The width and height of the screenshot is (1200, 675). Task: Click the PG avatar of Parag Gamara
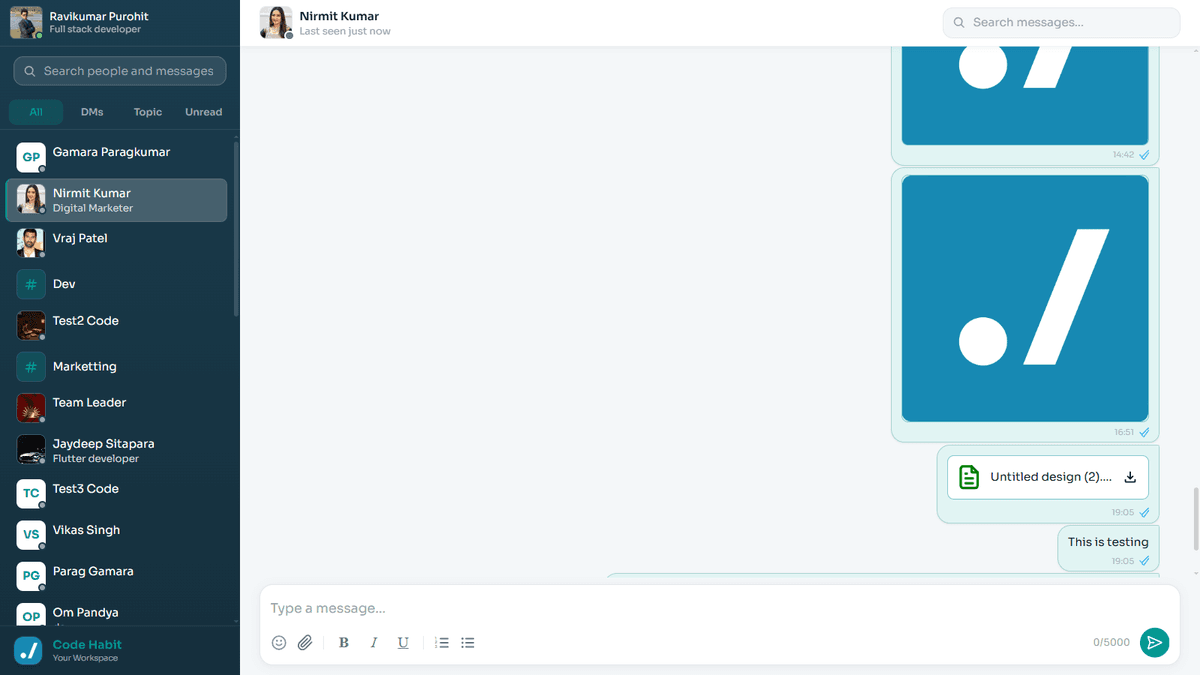31,576
